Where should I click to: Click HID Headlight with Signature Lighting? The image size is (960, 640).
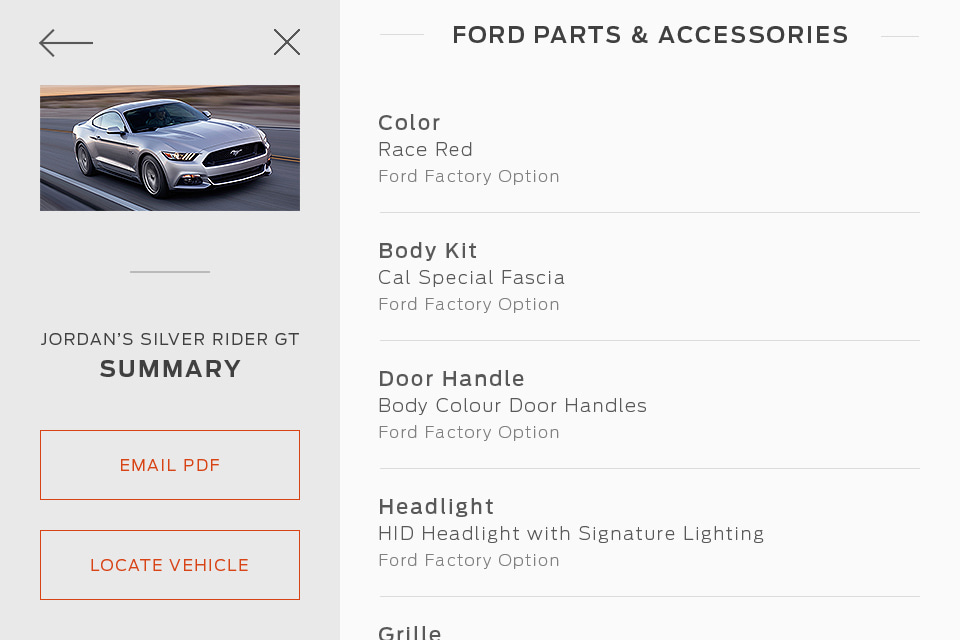pyautogui.click(x=571, y=534)
